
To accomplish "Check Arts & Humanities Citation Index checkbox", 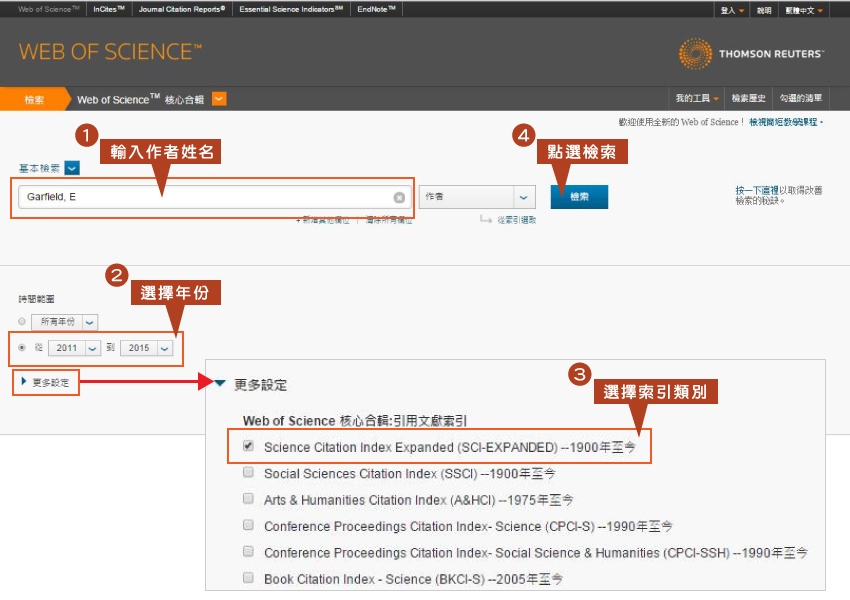I will 248,498.
